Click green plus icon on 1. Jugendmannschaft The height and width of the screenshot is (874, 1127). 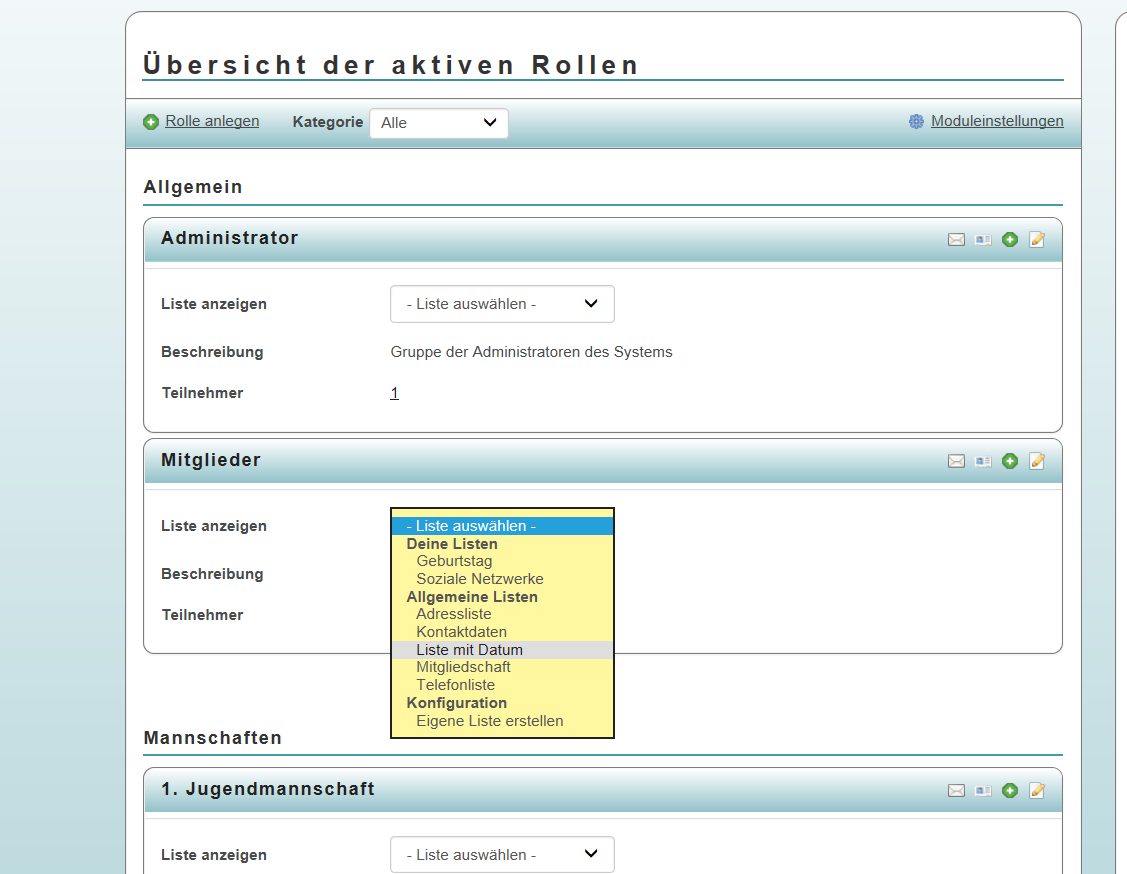pos(1010,790)
